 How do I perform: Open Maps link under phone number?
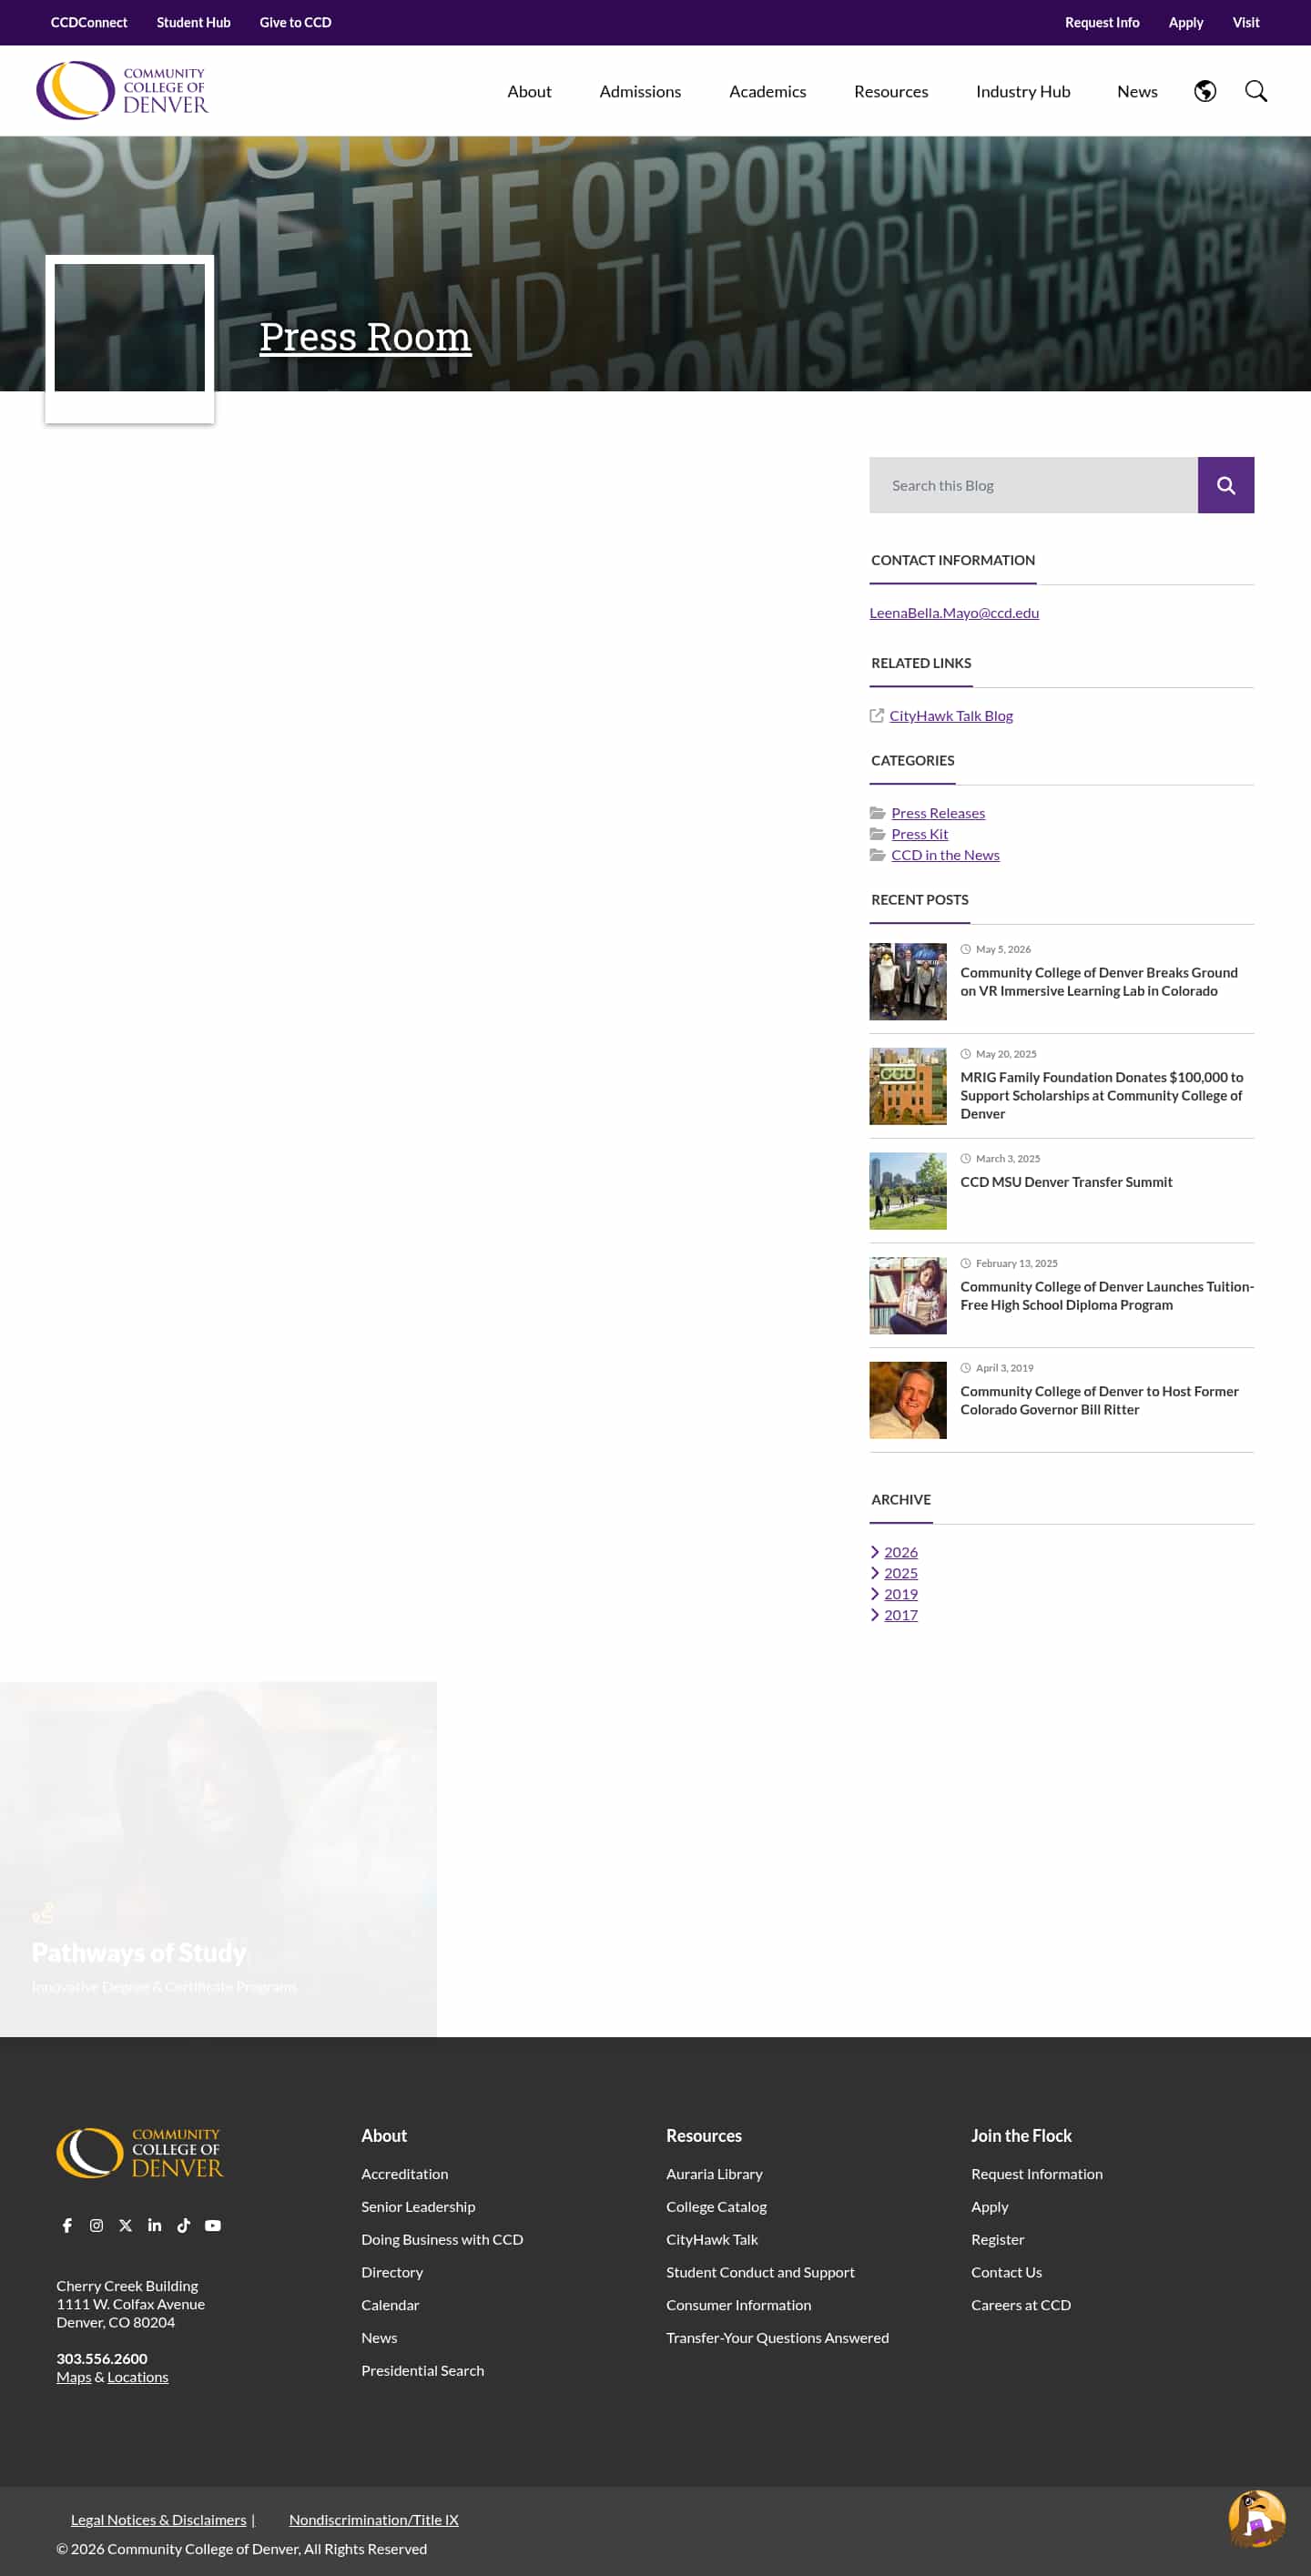click(x=73, y=2377)
